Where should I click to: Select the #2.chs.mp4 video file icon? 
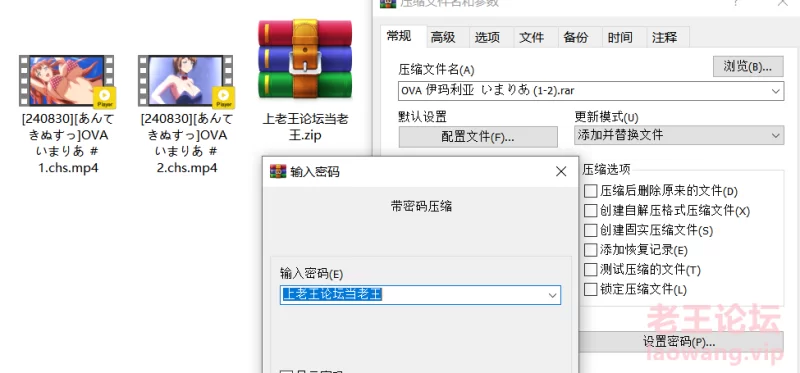coord(186,82)
